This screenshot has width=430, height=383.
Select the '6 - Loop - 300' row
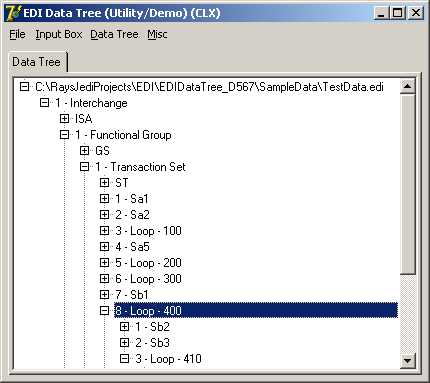pyautogui.click(x=148, y=279)
